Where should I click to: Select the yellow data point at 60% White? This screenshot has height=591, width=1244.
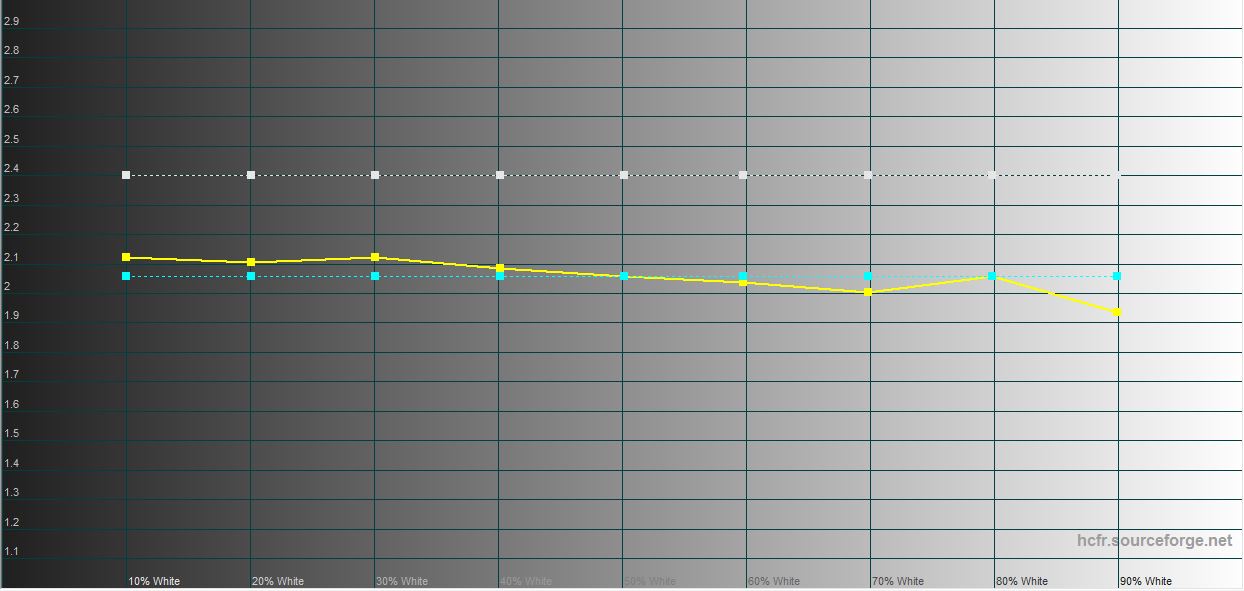tap(743, 283)
